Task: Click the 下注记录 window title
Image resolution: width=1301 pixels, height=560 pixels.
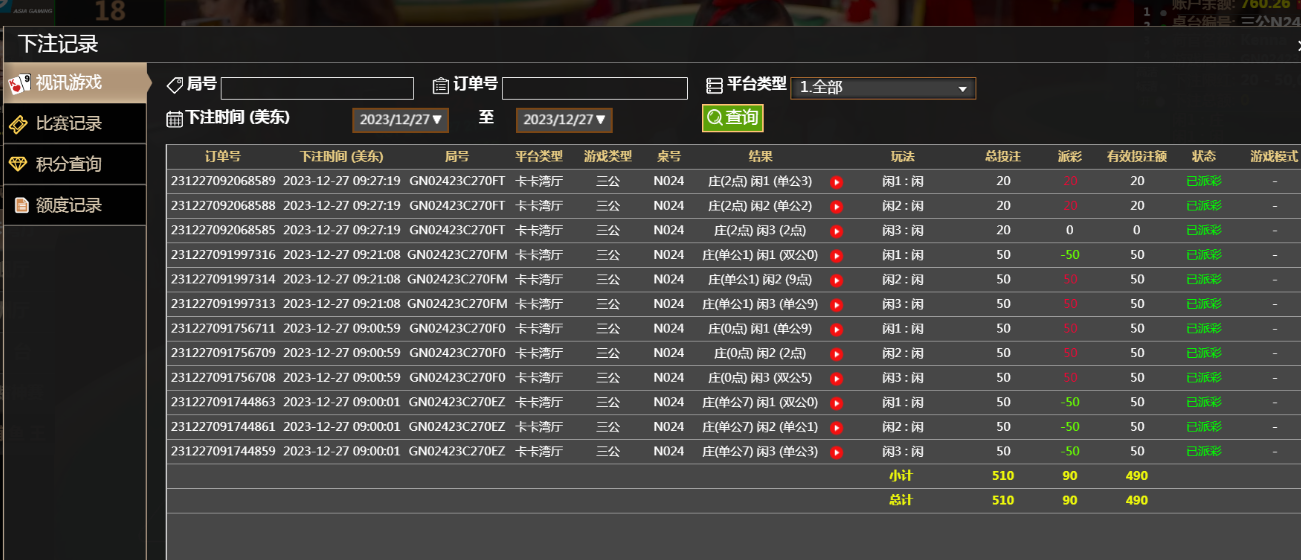Action: [58, 44]
